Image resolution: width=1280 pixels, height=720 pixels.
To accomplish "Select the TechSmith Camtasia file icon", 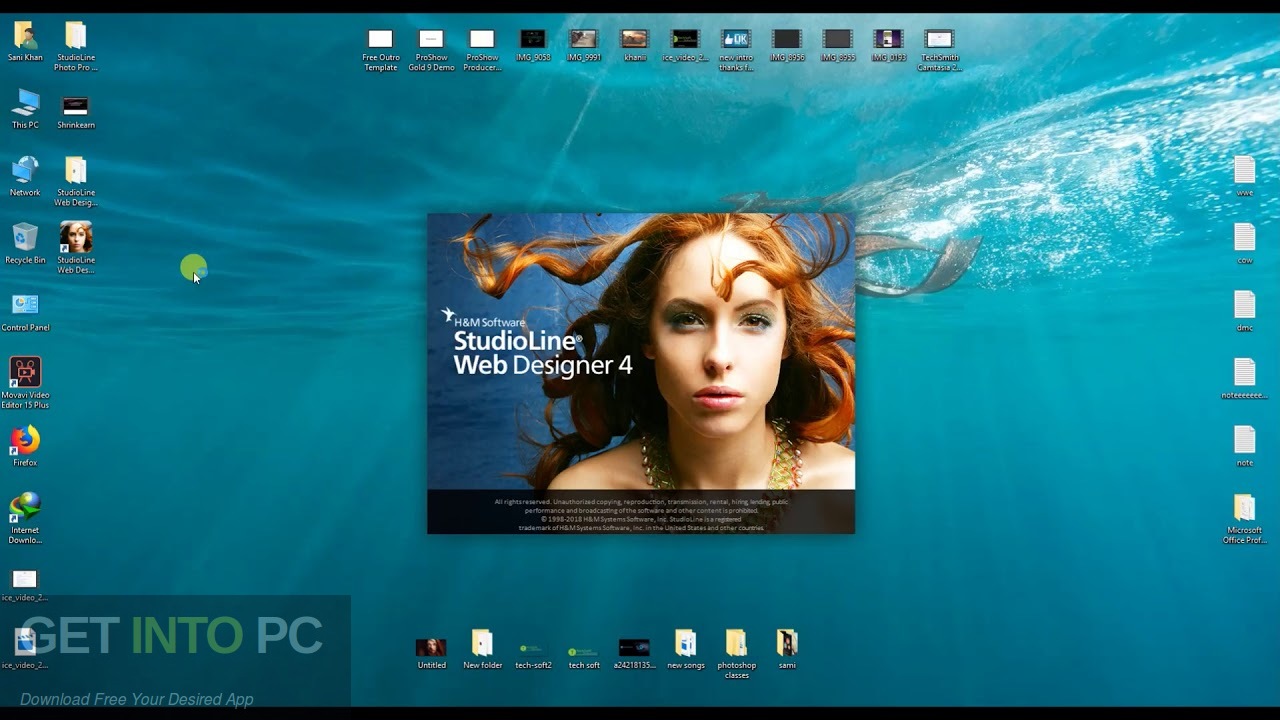I will point(939,40).
